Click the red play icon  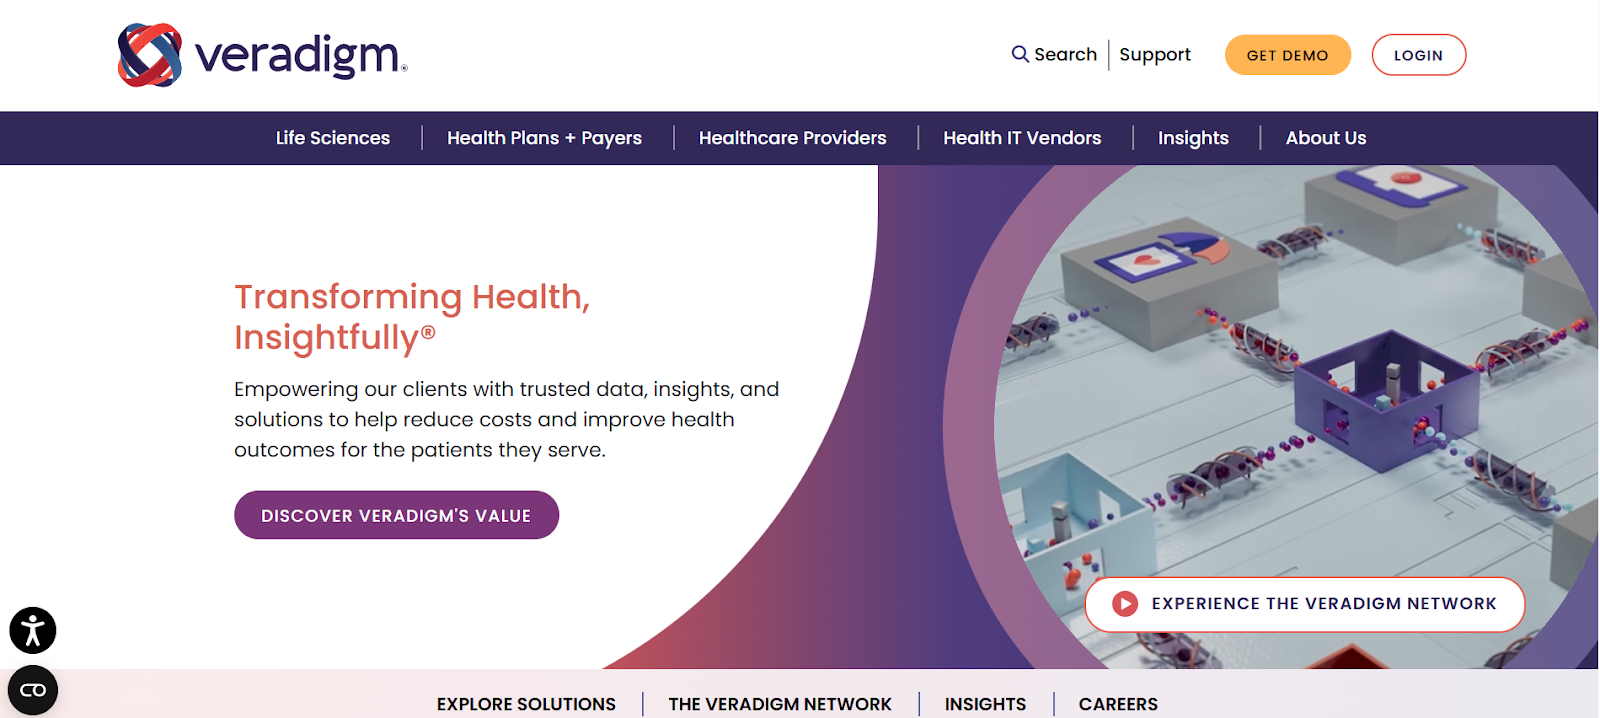click(1125, 604)
